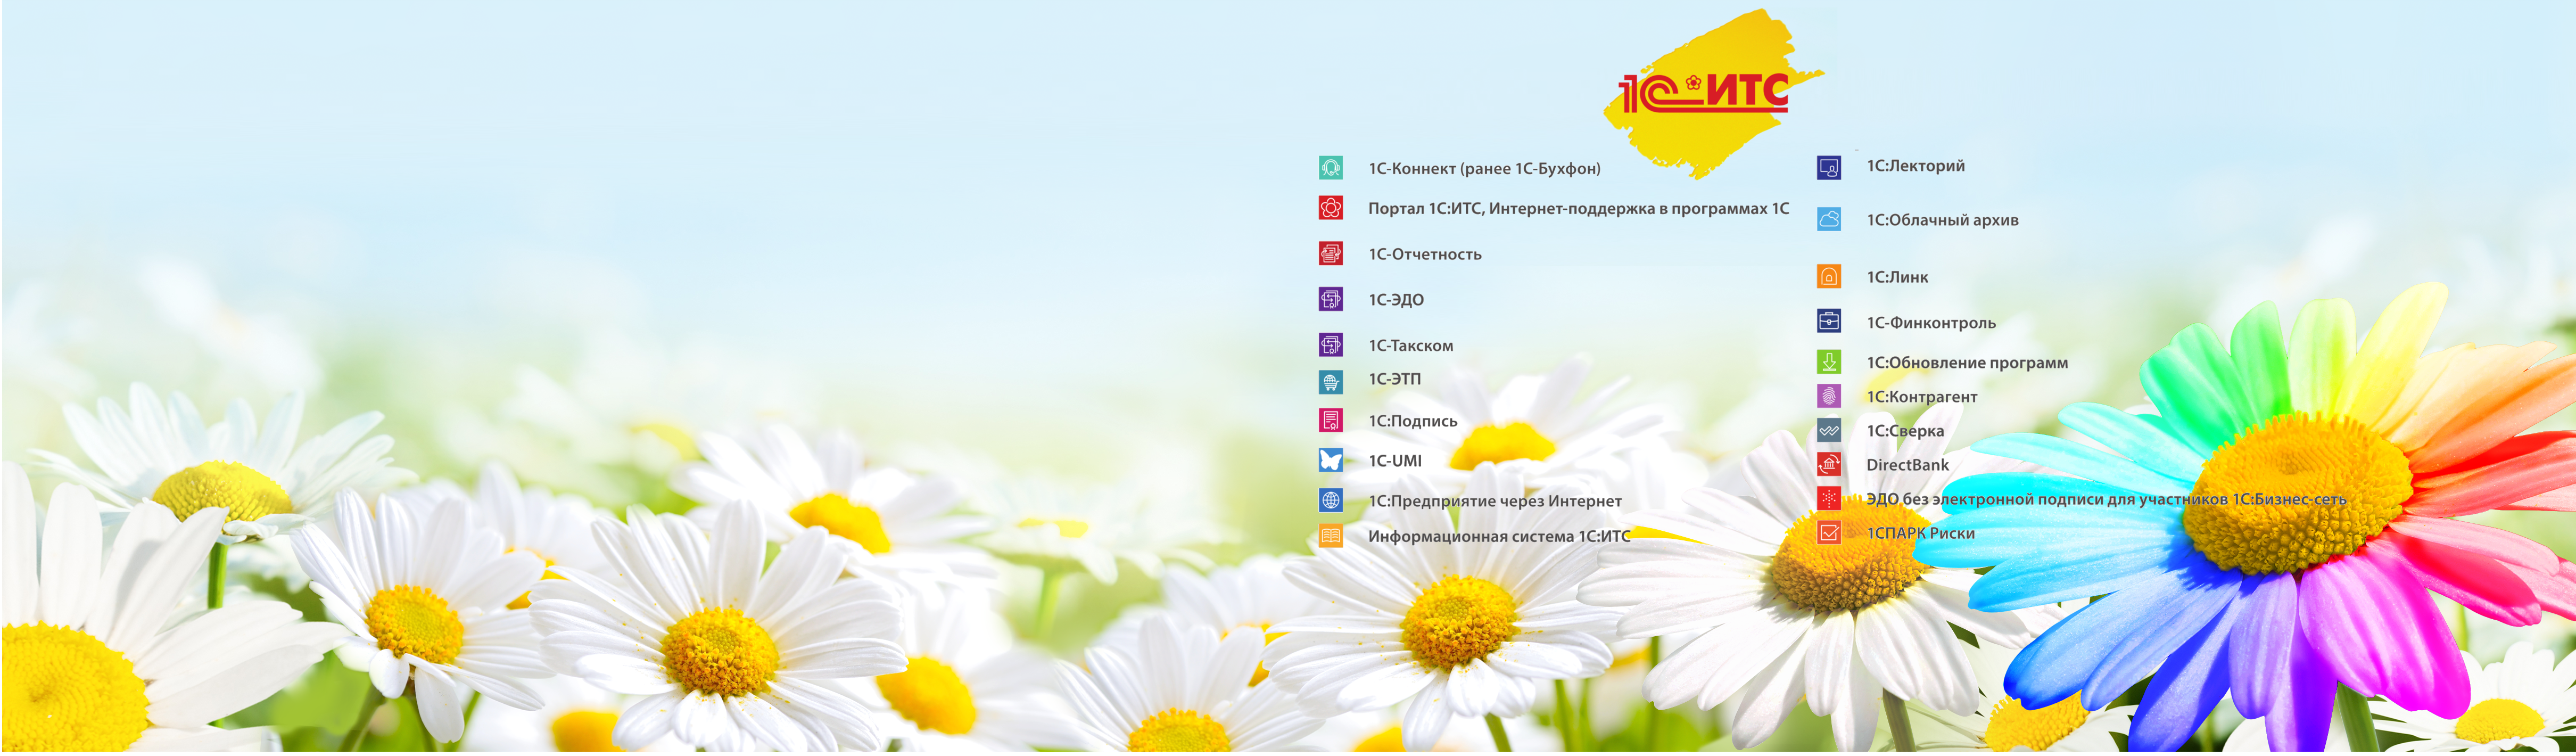Select the 1С-ЭТП label
This screenshot has height=756, width=2576.
(x=1394, y=379)
